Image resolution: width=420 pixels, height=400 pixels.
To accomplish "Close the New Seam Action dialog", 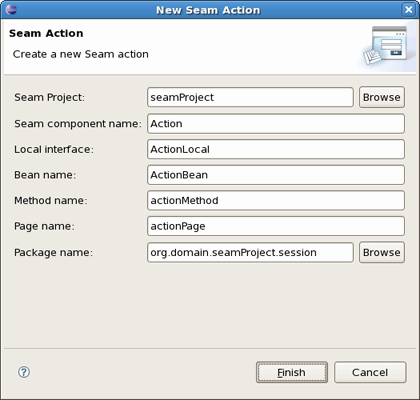I will tap(409, 10).
